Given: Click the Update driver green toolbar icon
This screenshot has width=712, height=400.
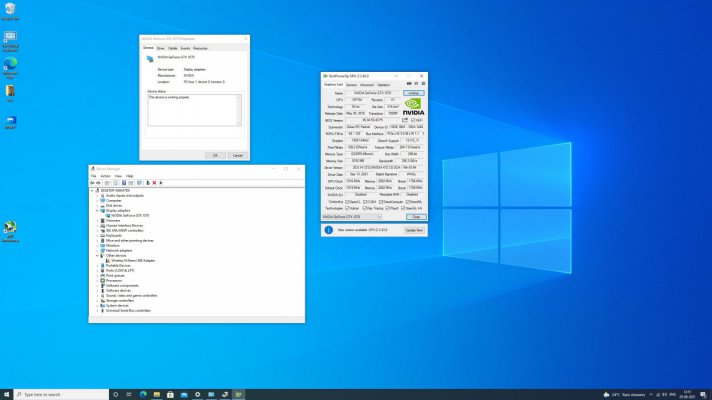Looking at the screenshot, I should coord(148,183).
